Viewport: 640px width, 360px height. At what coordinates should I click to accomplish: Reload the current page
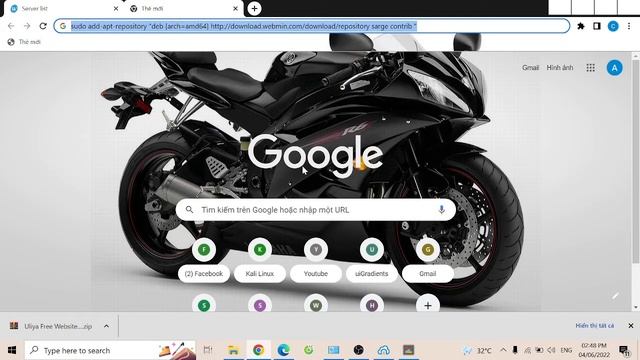point(43,26)
